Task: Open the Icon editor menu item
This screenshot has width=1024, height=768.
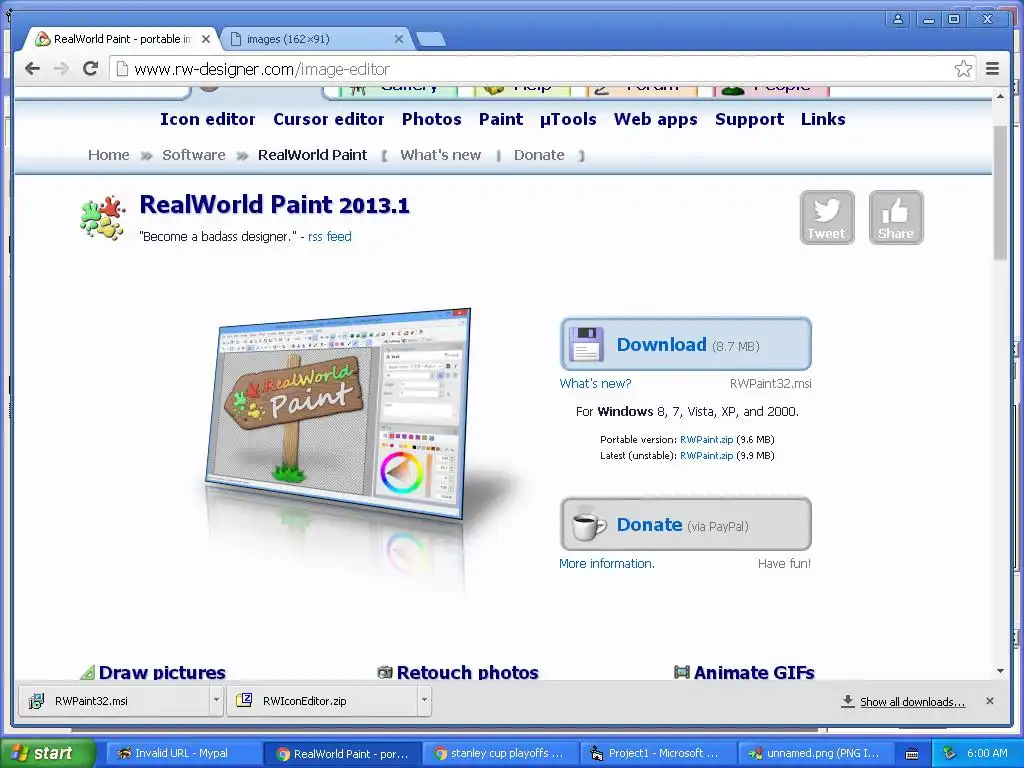Action: tap(208, 120)
